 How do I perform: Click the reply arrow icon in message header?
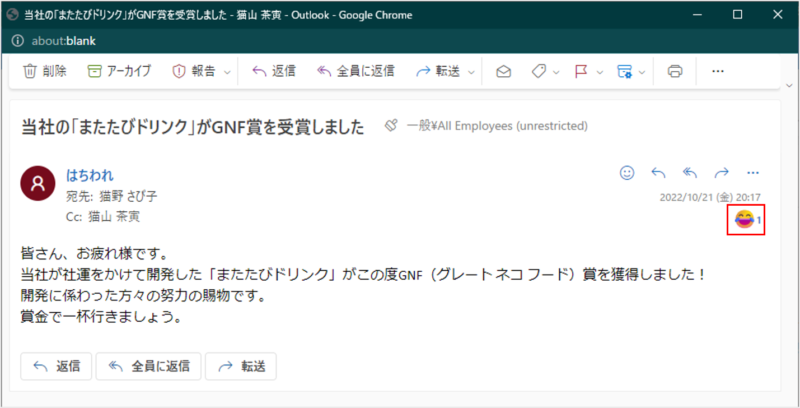pyautogui.click(x=658, y=172)
